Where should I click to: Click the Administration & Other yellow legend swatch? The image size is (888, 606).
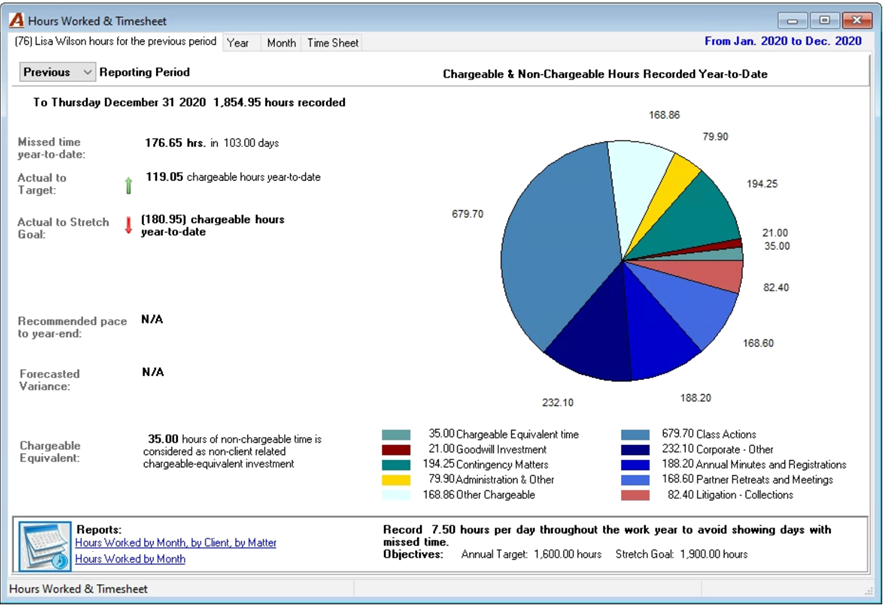point(396,480)
